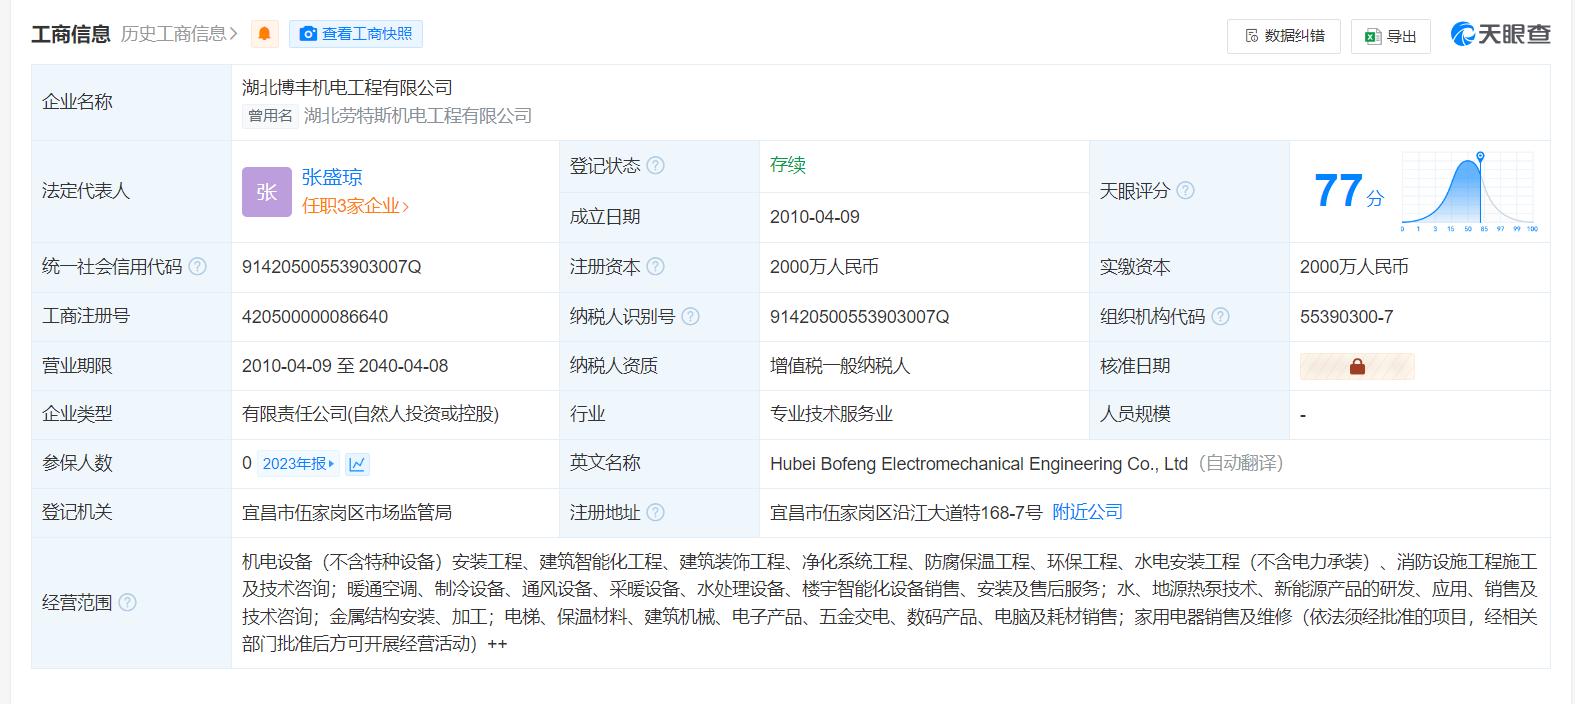Click the 77 分 score value

click(x=1349, y=191)
